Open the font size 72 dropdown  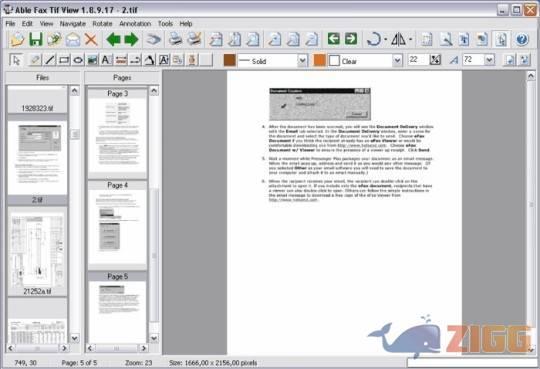coord(489,60)
